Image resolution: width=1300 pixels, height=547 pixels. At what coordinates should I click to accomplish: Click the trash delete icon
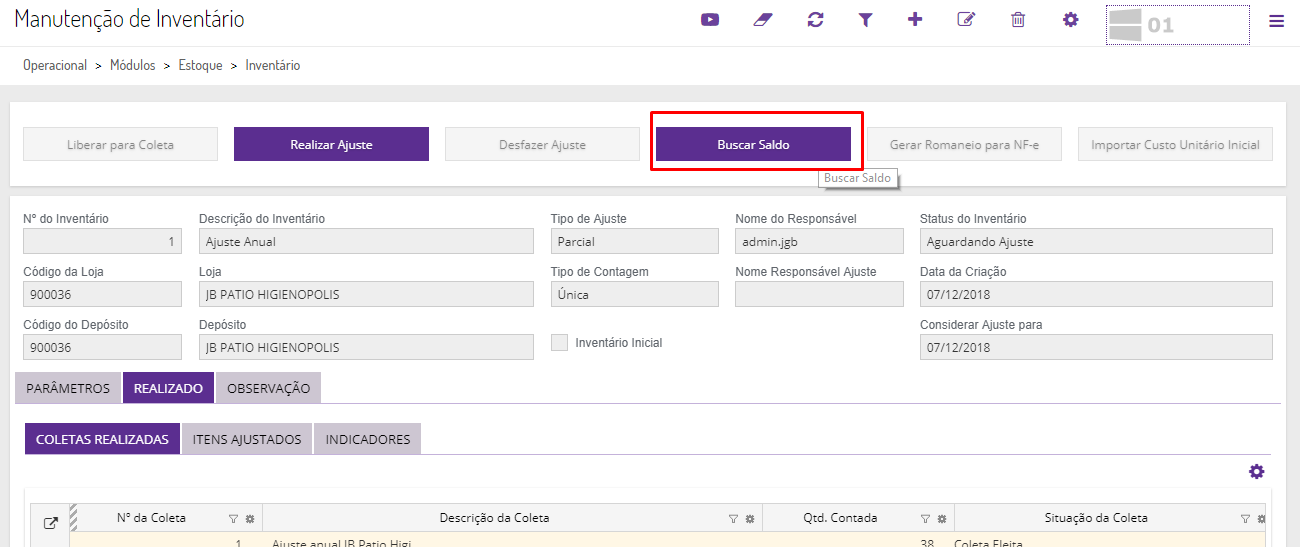(x=1018, y=19)
